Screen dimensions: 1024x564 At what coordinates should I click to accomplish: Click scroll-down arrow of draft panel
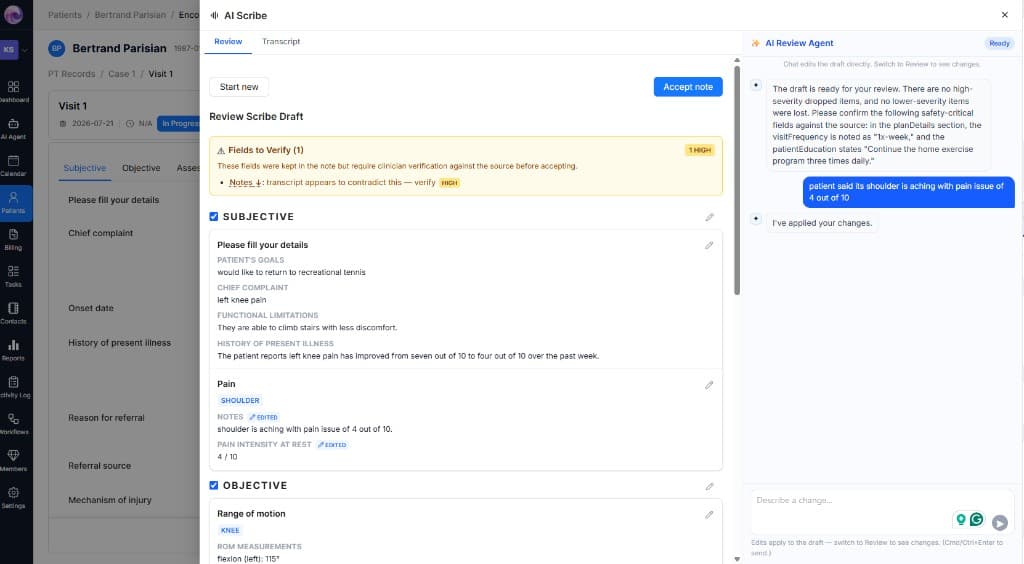[737, 559]
